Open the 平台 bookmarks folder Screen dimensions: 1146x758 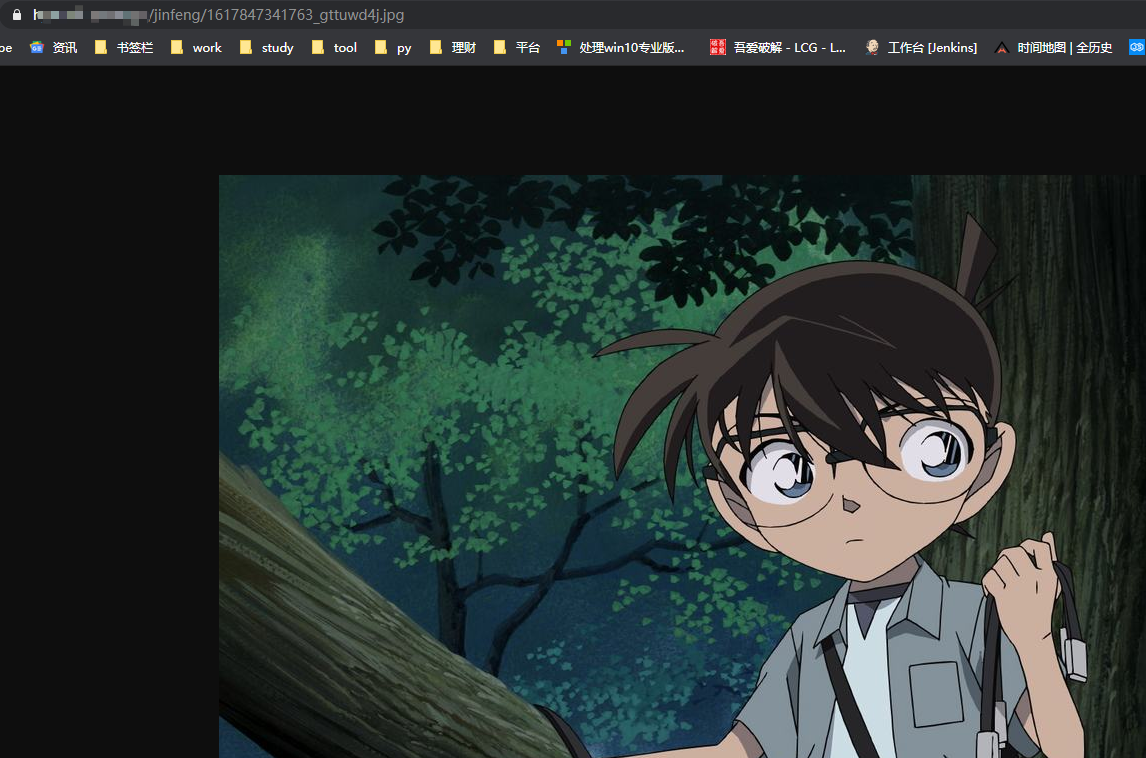click(x=518, y=47)
